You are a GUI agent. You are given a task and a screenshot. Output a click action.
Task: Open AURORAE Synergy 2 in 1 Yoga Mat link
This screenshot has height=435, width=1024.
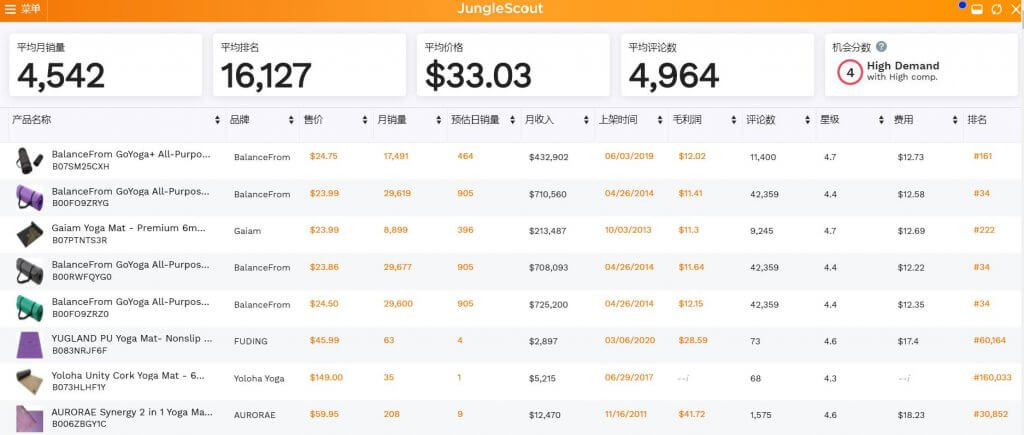[x=132, y=413]
